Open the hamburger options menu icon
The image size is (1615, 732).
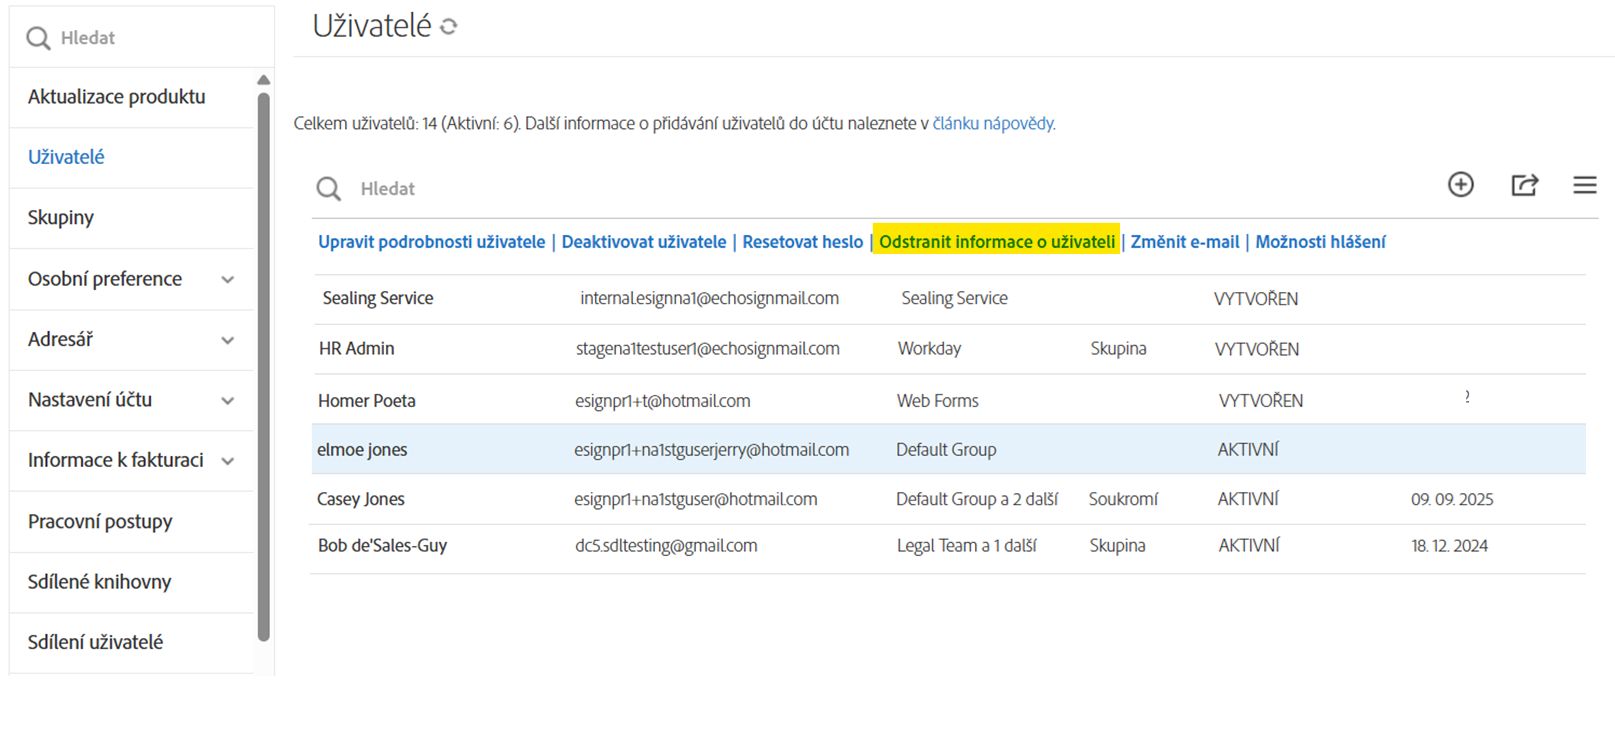point(1584,185)
